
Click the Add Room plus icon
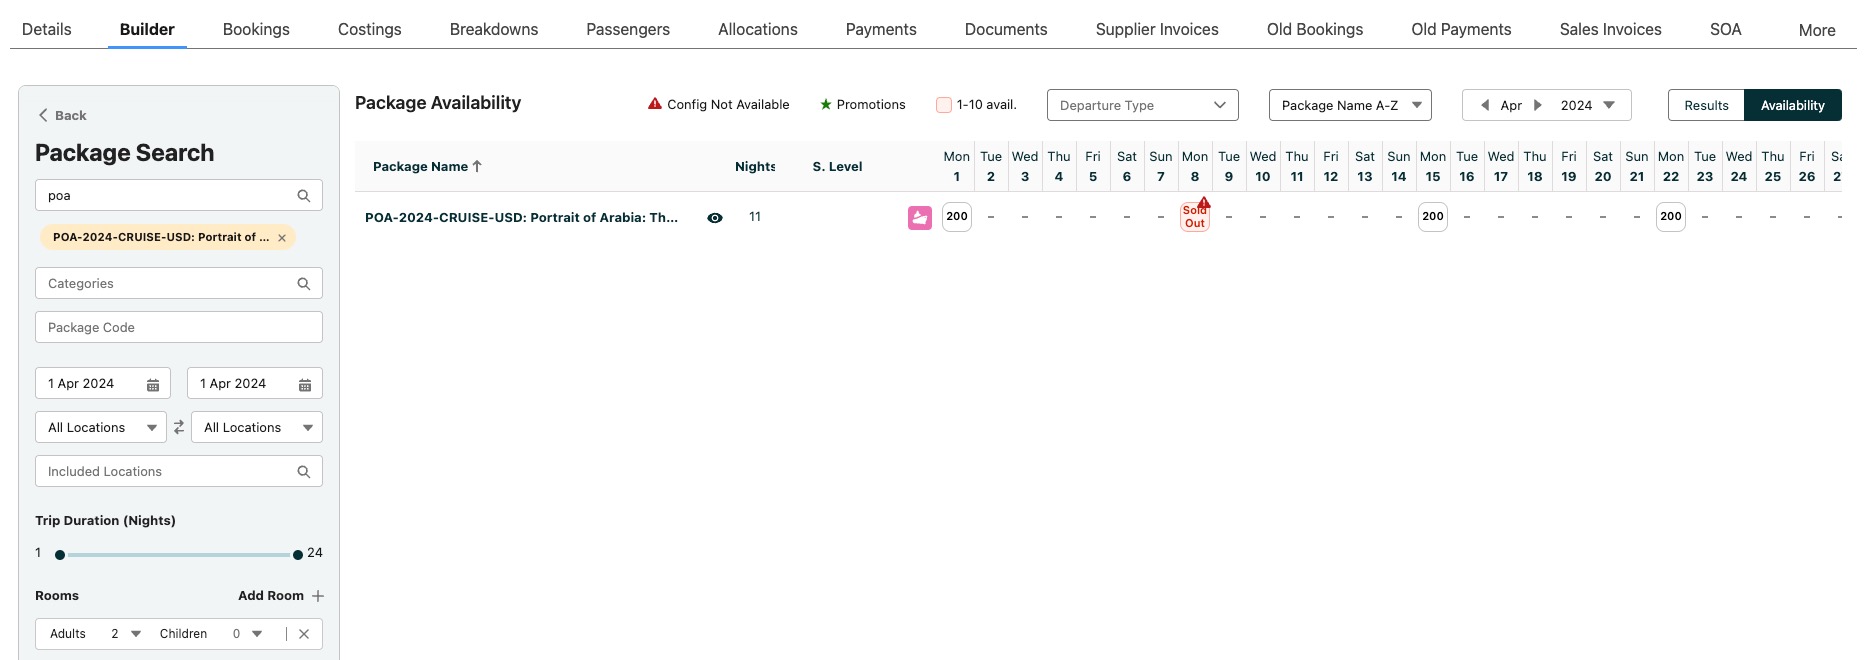318,596
